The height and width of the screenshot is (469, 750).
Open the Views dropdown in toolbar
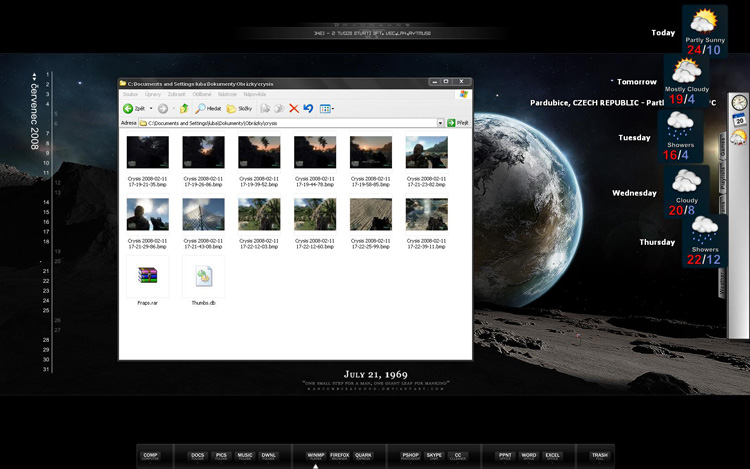click(x=327, y=108)
